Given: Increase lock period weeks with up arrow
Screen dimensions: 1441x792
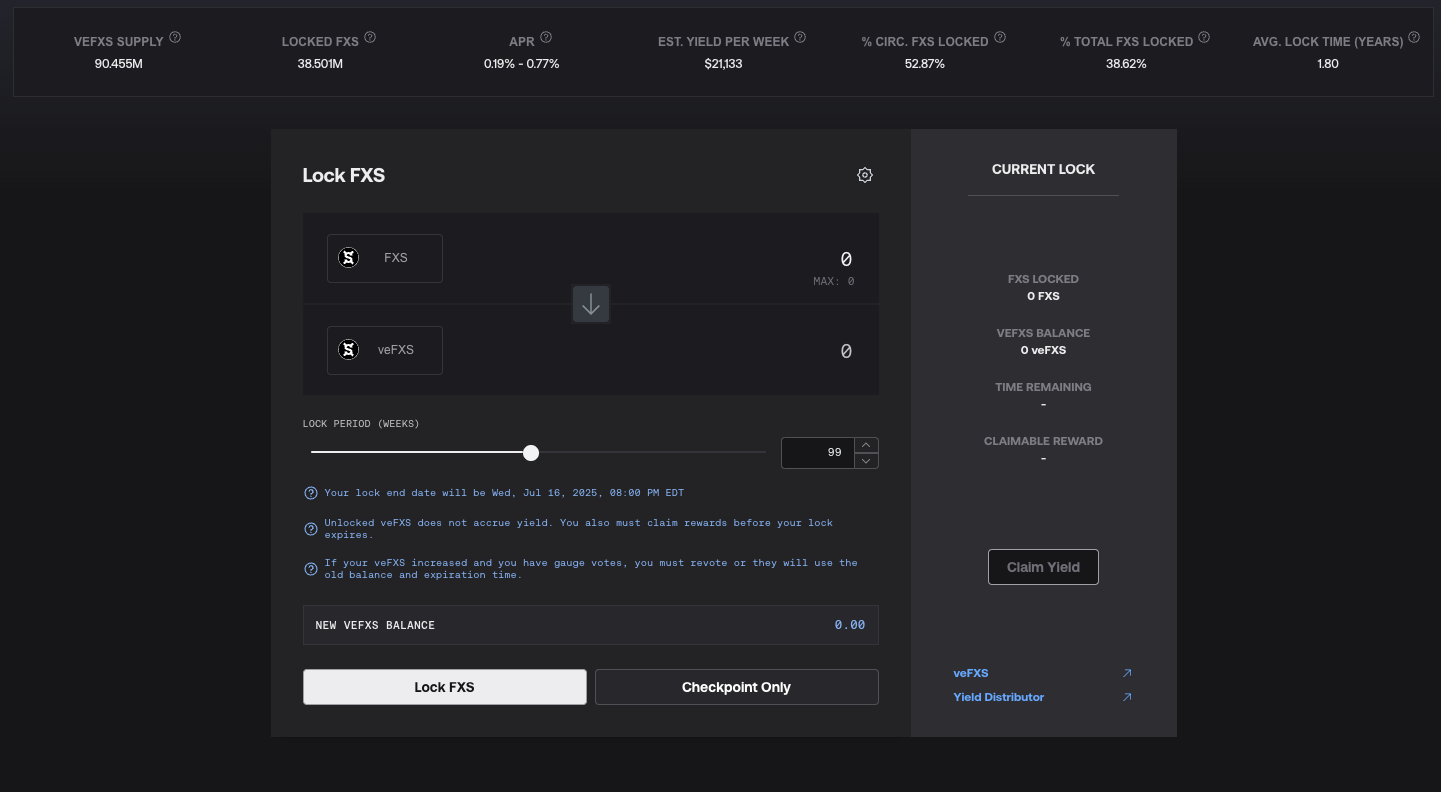Looking at the screenshot, I should (x=867, y=445).
